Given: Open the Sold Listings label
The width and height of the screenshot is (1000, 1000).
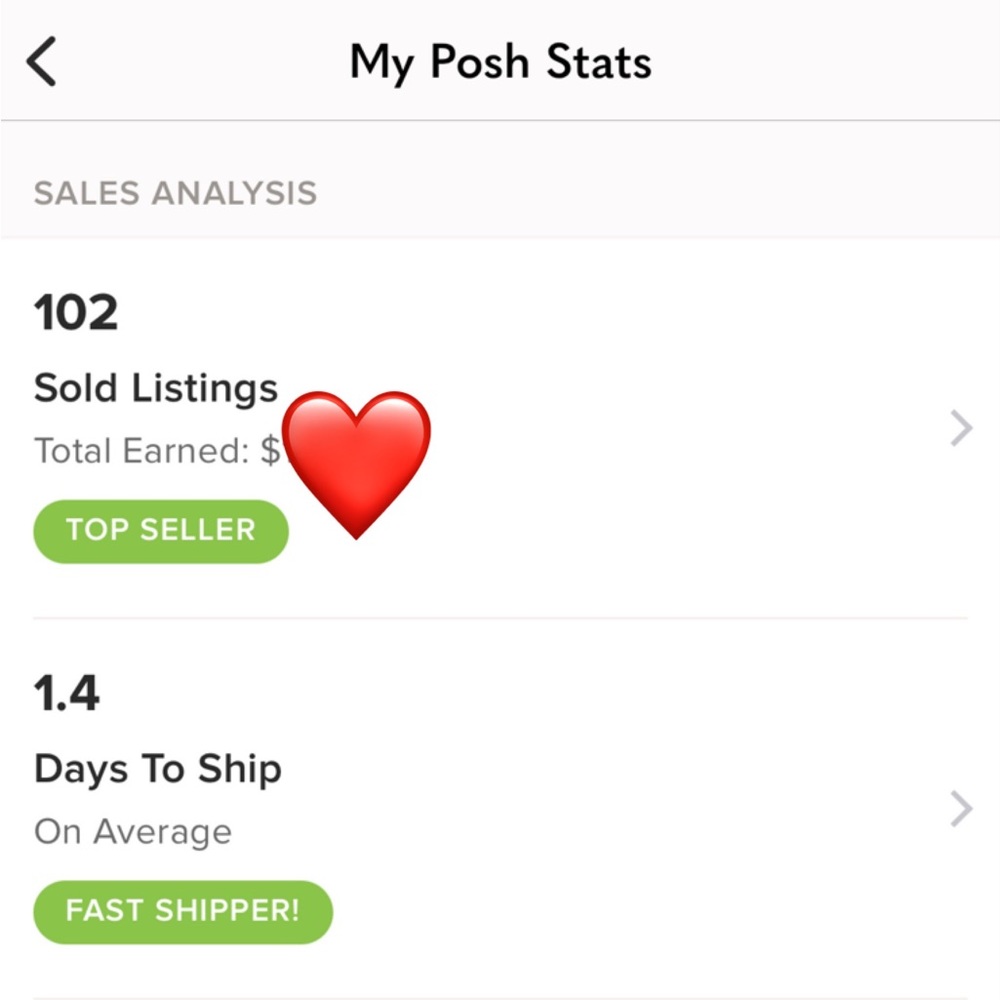Looking at the screenshot, I should click(x=156, y=388).
